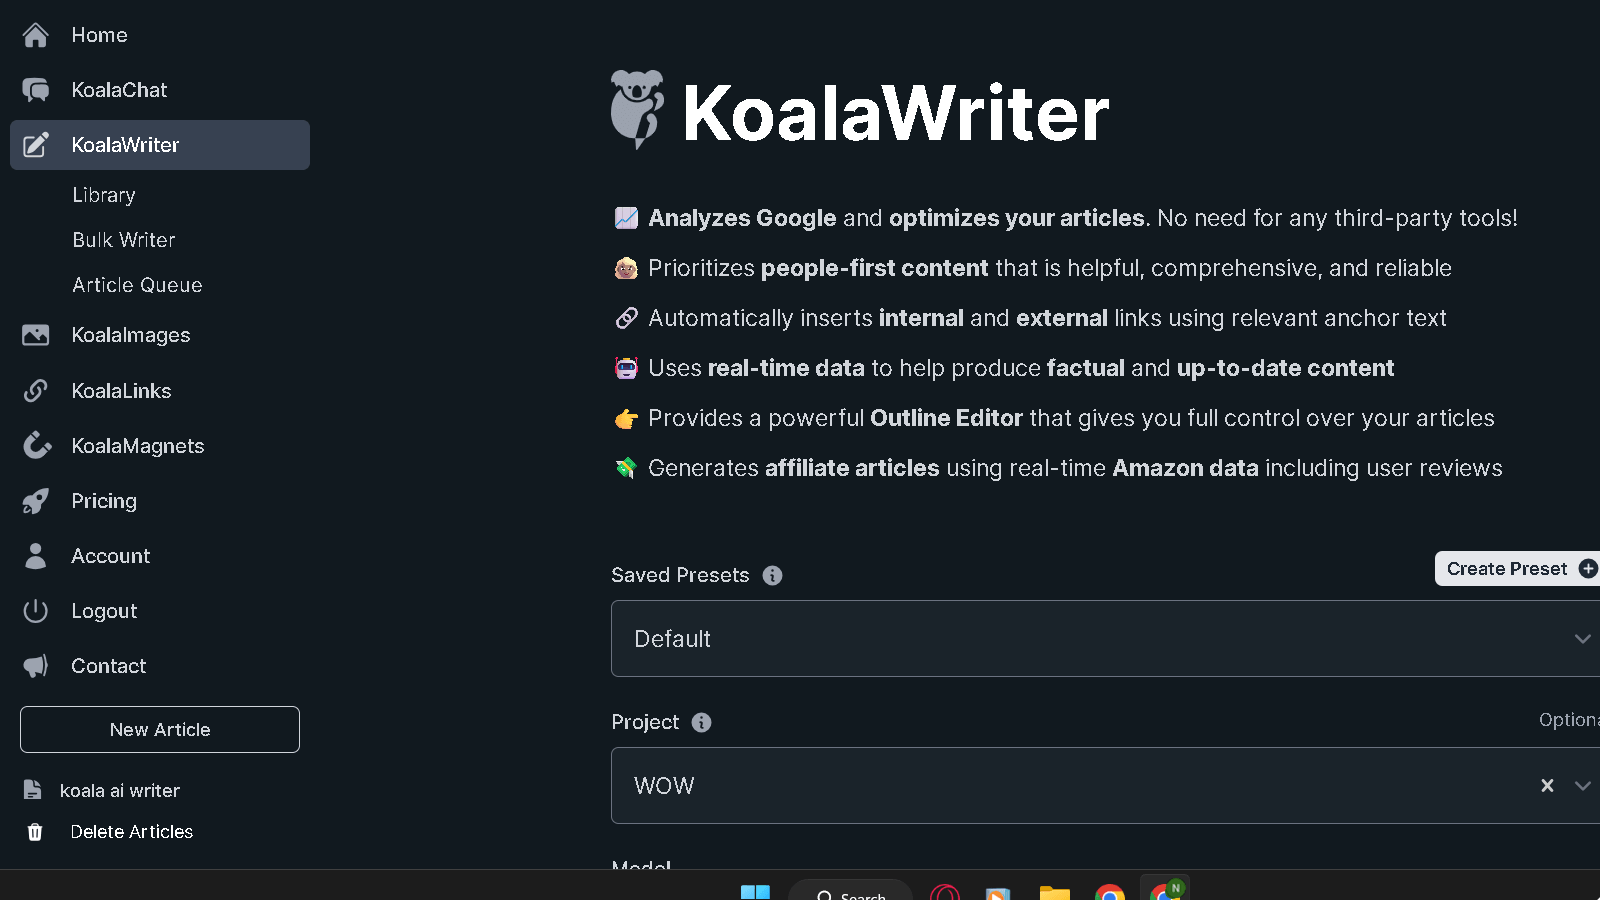Open the Article Queue section
1600x900 pixels.
pyautogui.click(x=136, y=285)
